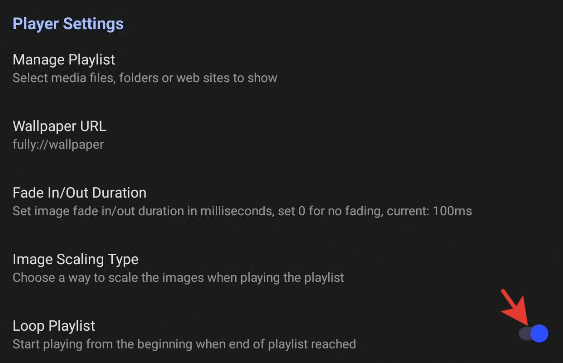563x363 pixels.
Task: Click the Loop Playlist label
Action: pyautogui.click(x=54, y=326)
